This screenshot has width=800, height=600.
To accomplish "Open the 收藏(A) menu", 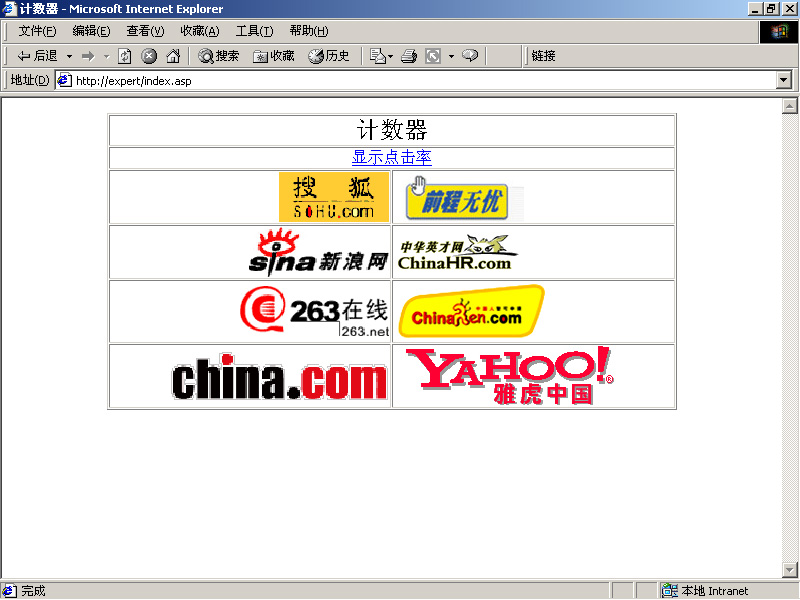I will tap(200, 31).
